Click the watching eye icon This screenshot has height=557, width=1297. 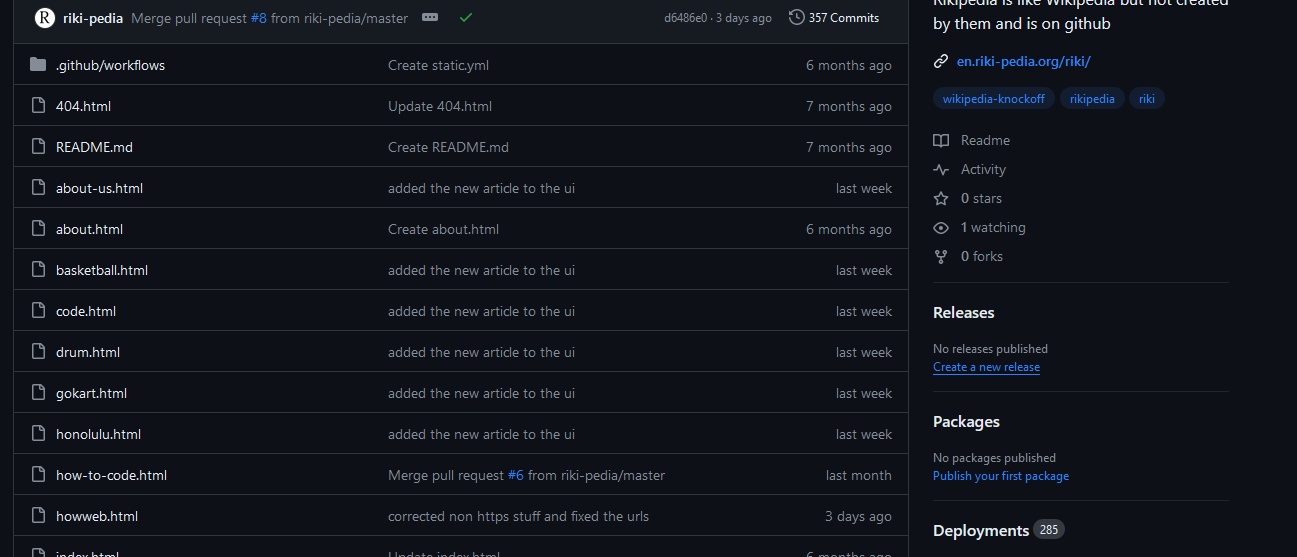941,228
